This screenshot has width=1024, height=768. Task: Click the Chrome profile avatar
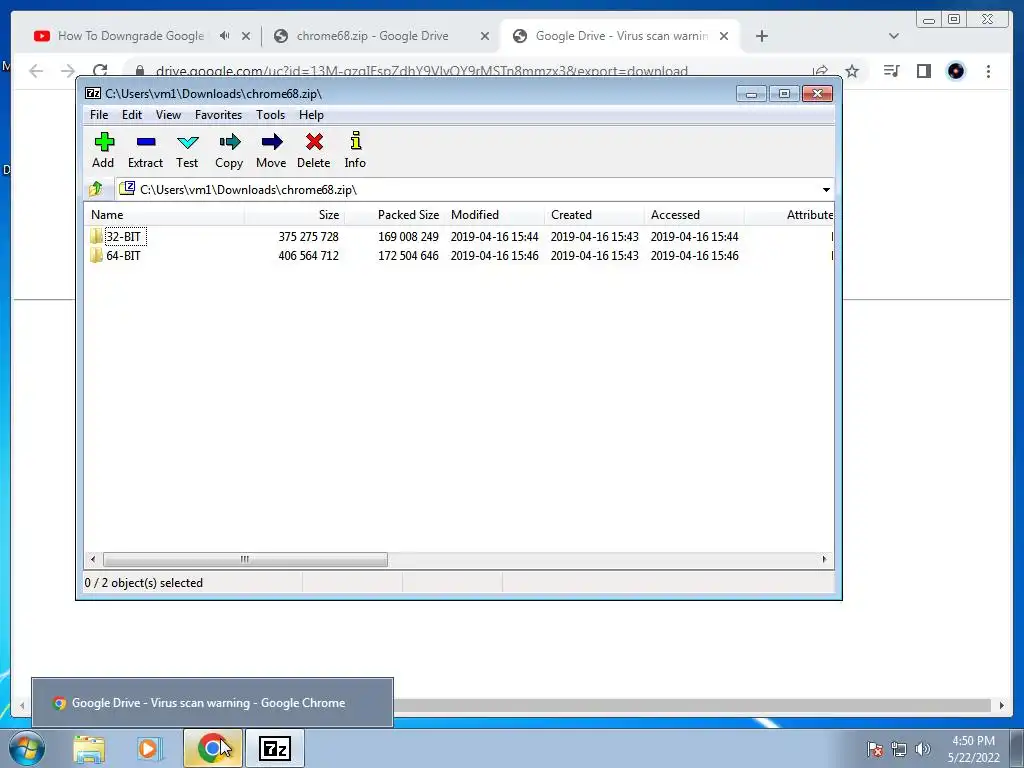coord(955,71)
